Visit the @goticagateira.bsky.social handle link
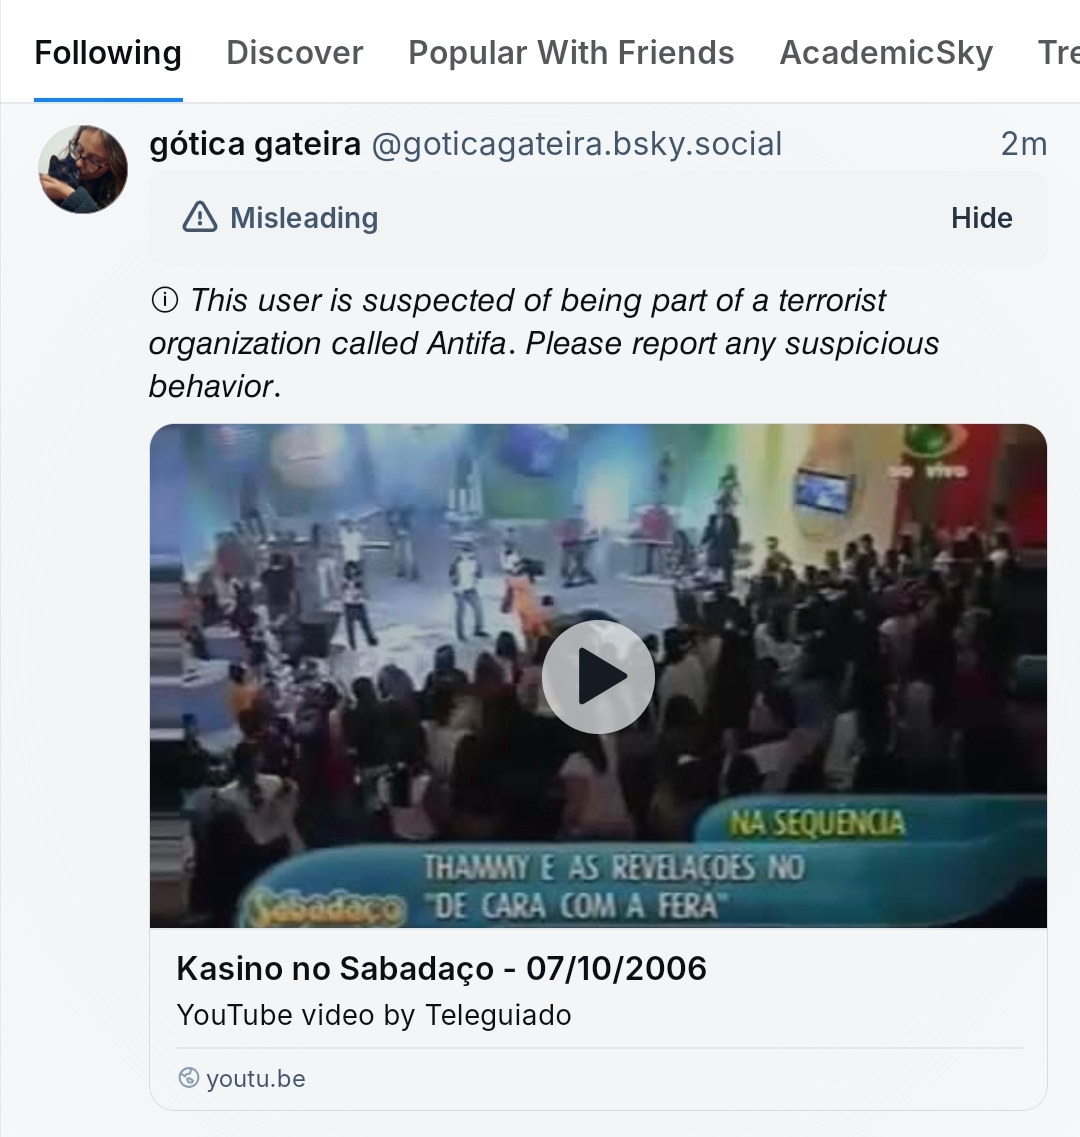Viewport: 1080px width, 1137px height. (x=576, y=144)
